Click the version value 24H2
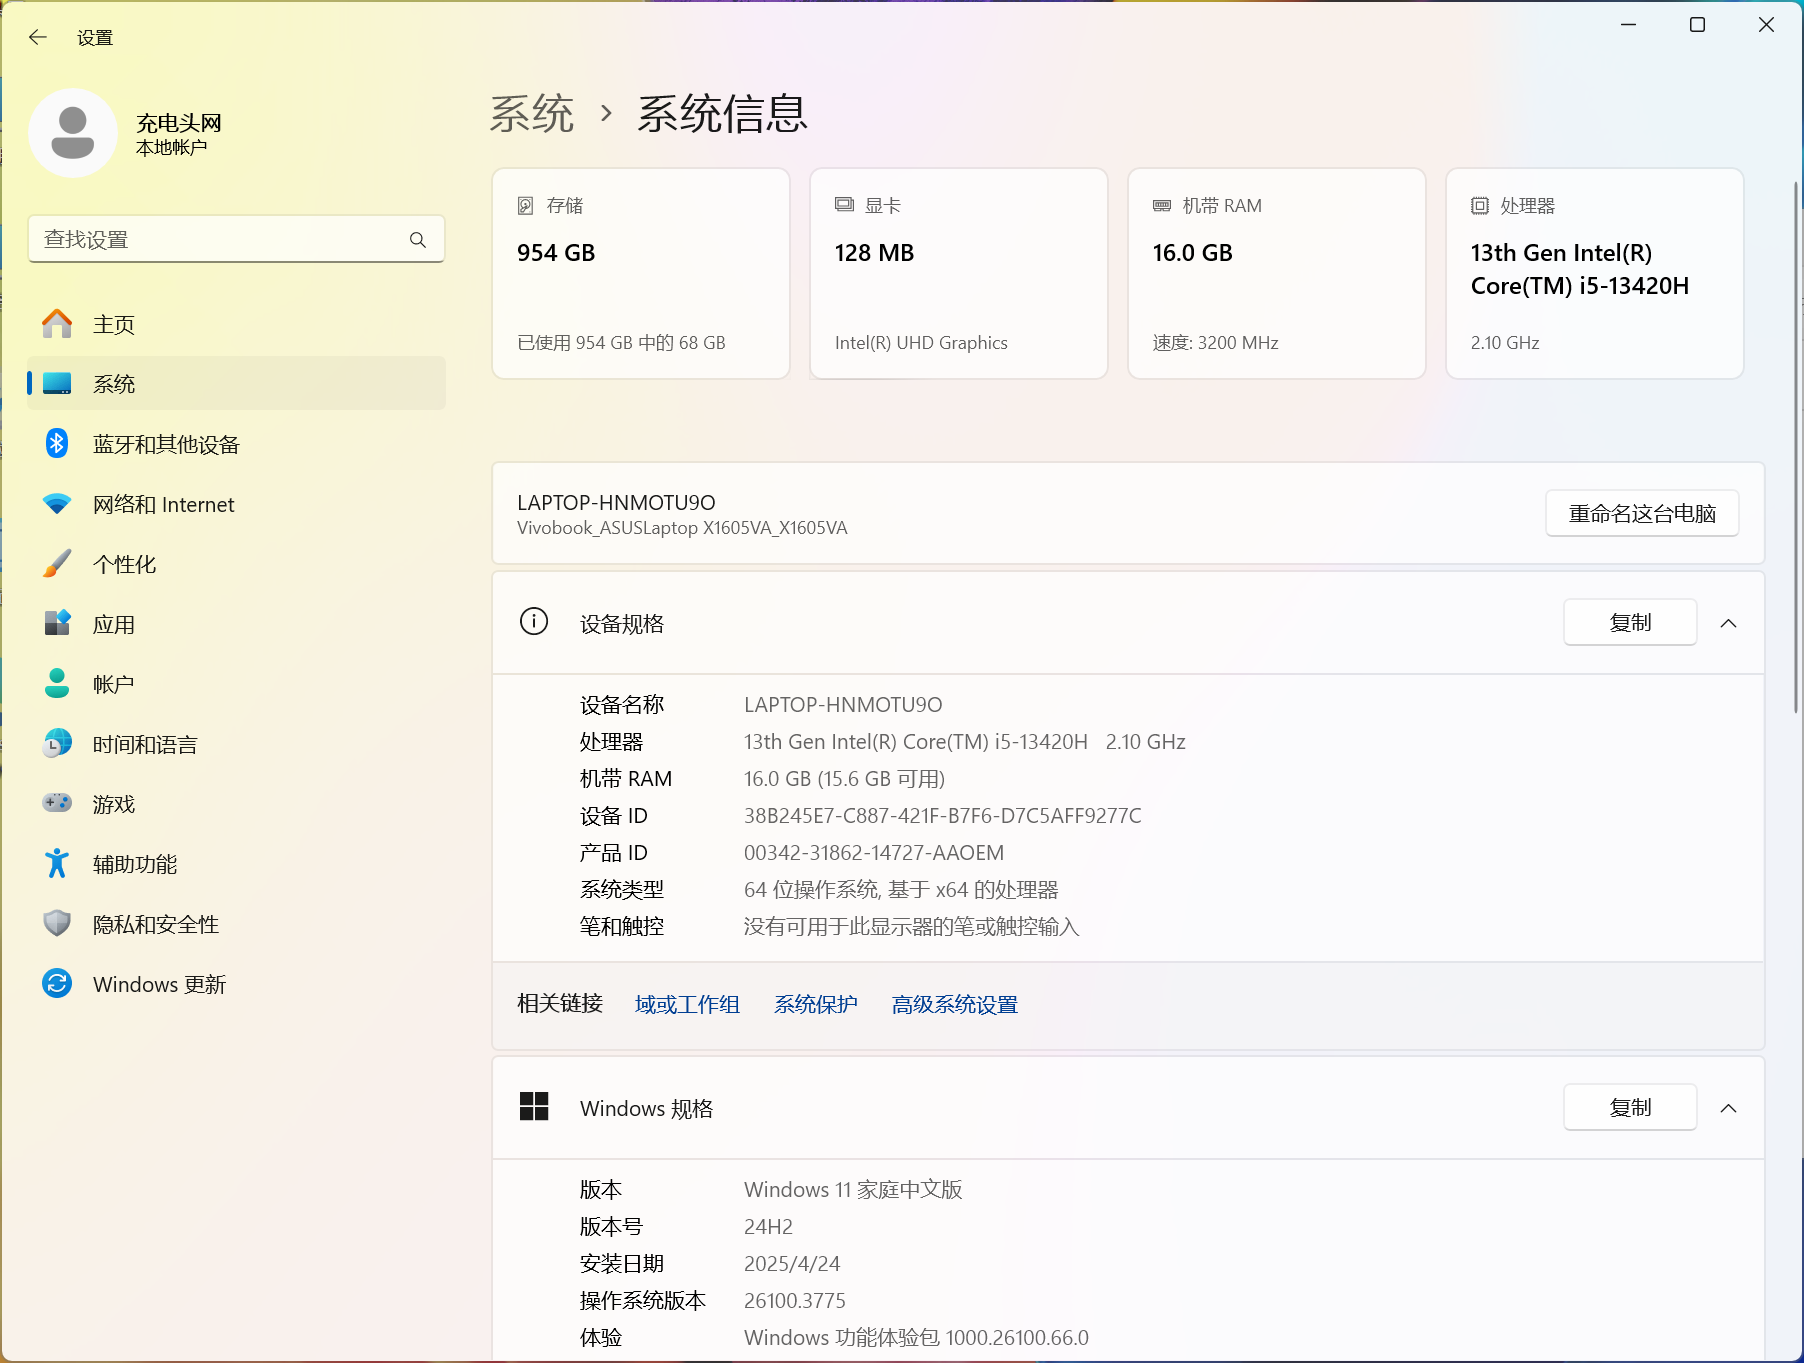 (768, 1227)
